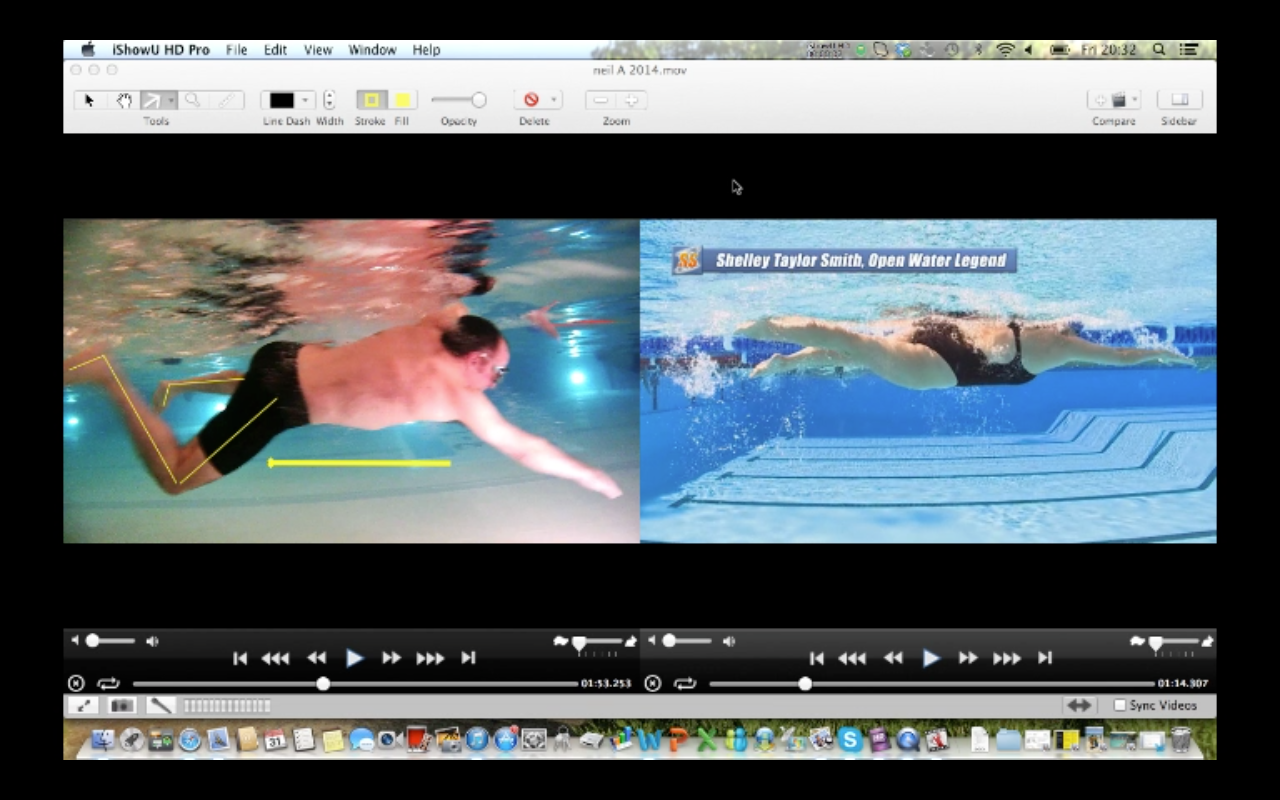Open Skype from the Dock
The width and height of the screenshot is (1280, 800).
coord(851,740)
